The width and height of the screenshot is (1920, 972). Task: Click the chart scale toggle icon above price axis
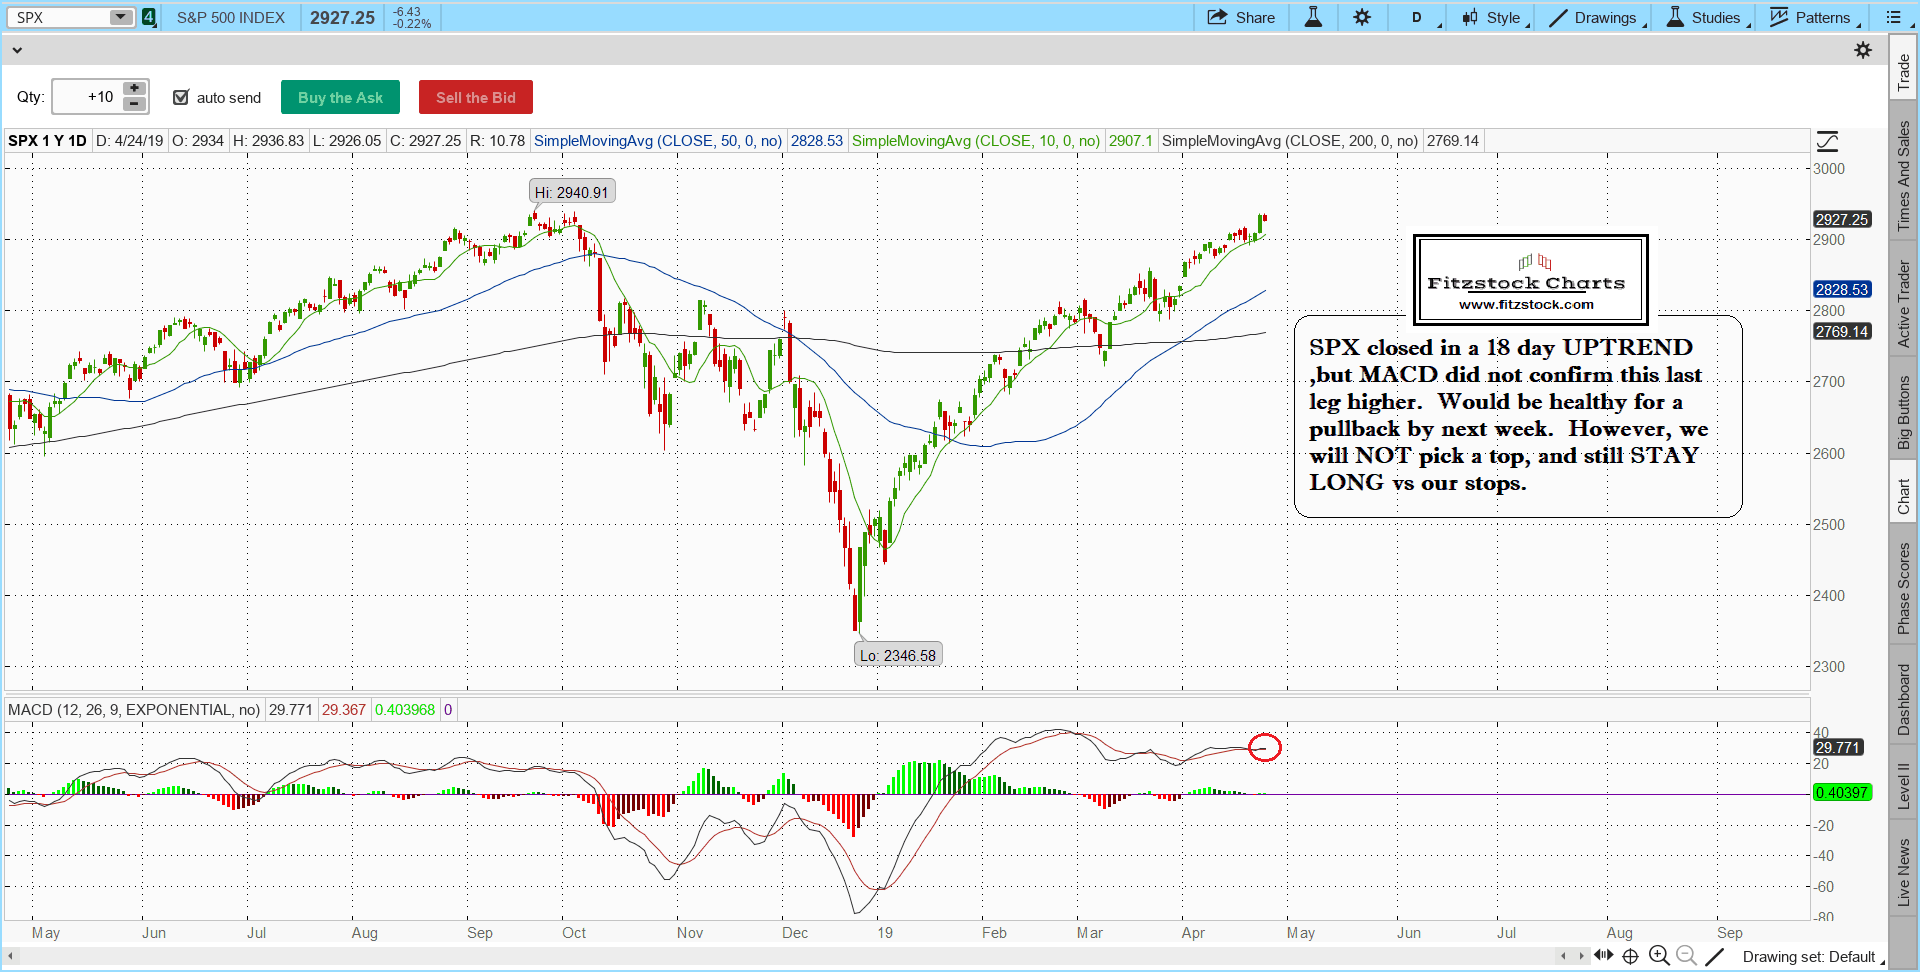pyautogui.click(x=1827, y=141)
